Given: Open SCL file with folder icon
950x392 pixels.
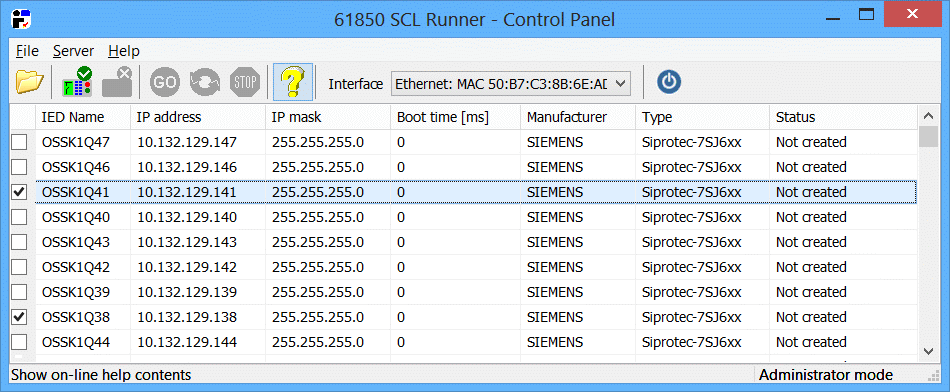Looking at the screenshot, I should pos(30,82).
